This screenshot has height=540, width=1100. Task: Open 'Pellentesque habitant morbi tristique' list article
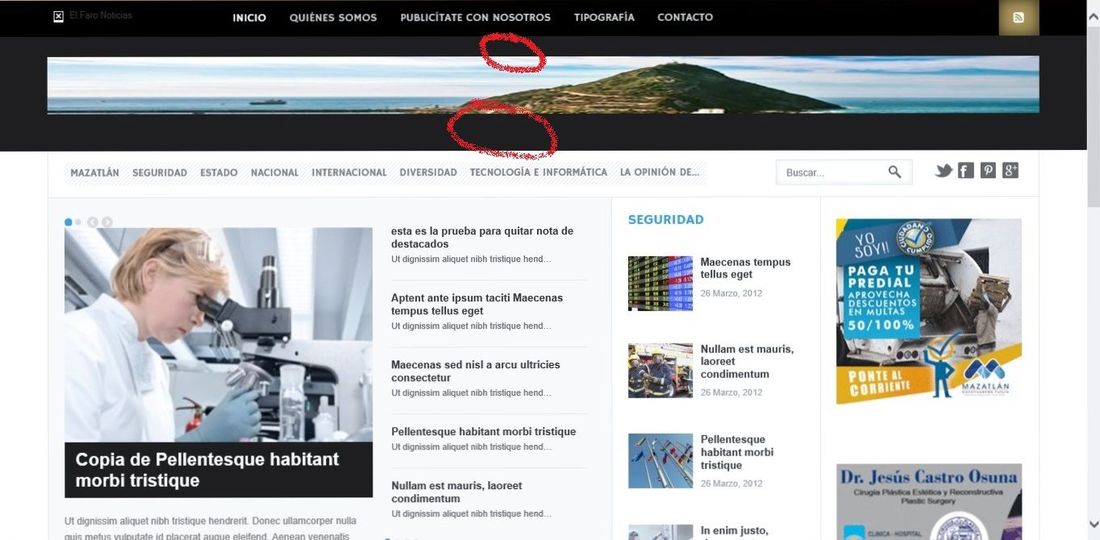click(483, 431)
